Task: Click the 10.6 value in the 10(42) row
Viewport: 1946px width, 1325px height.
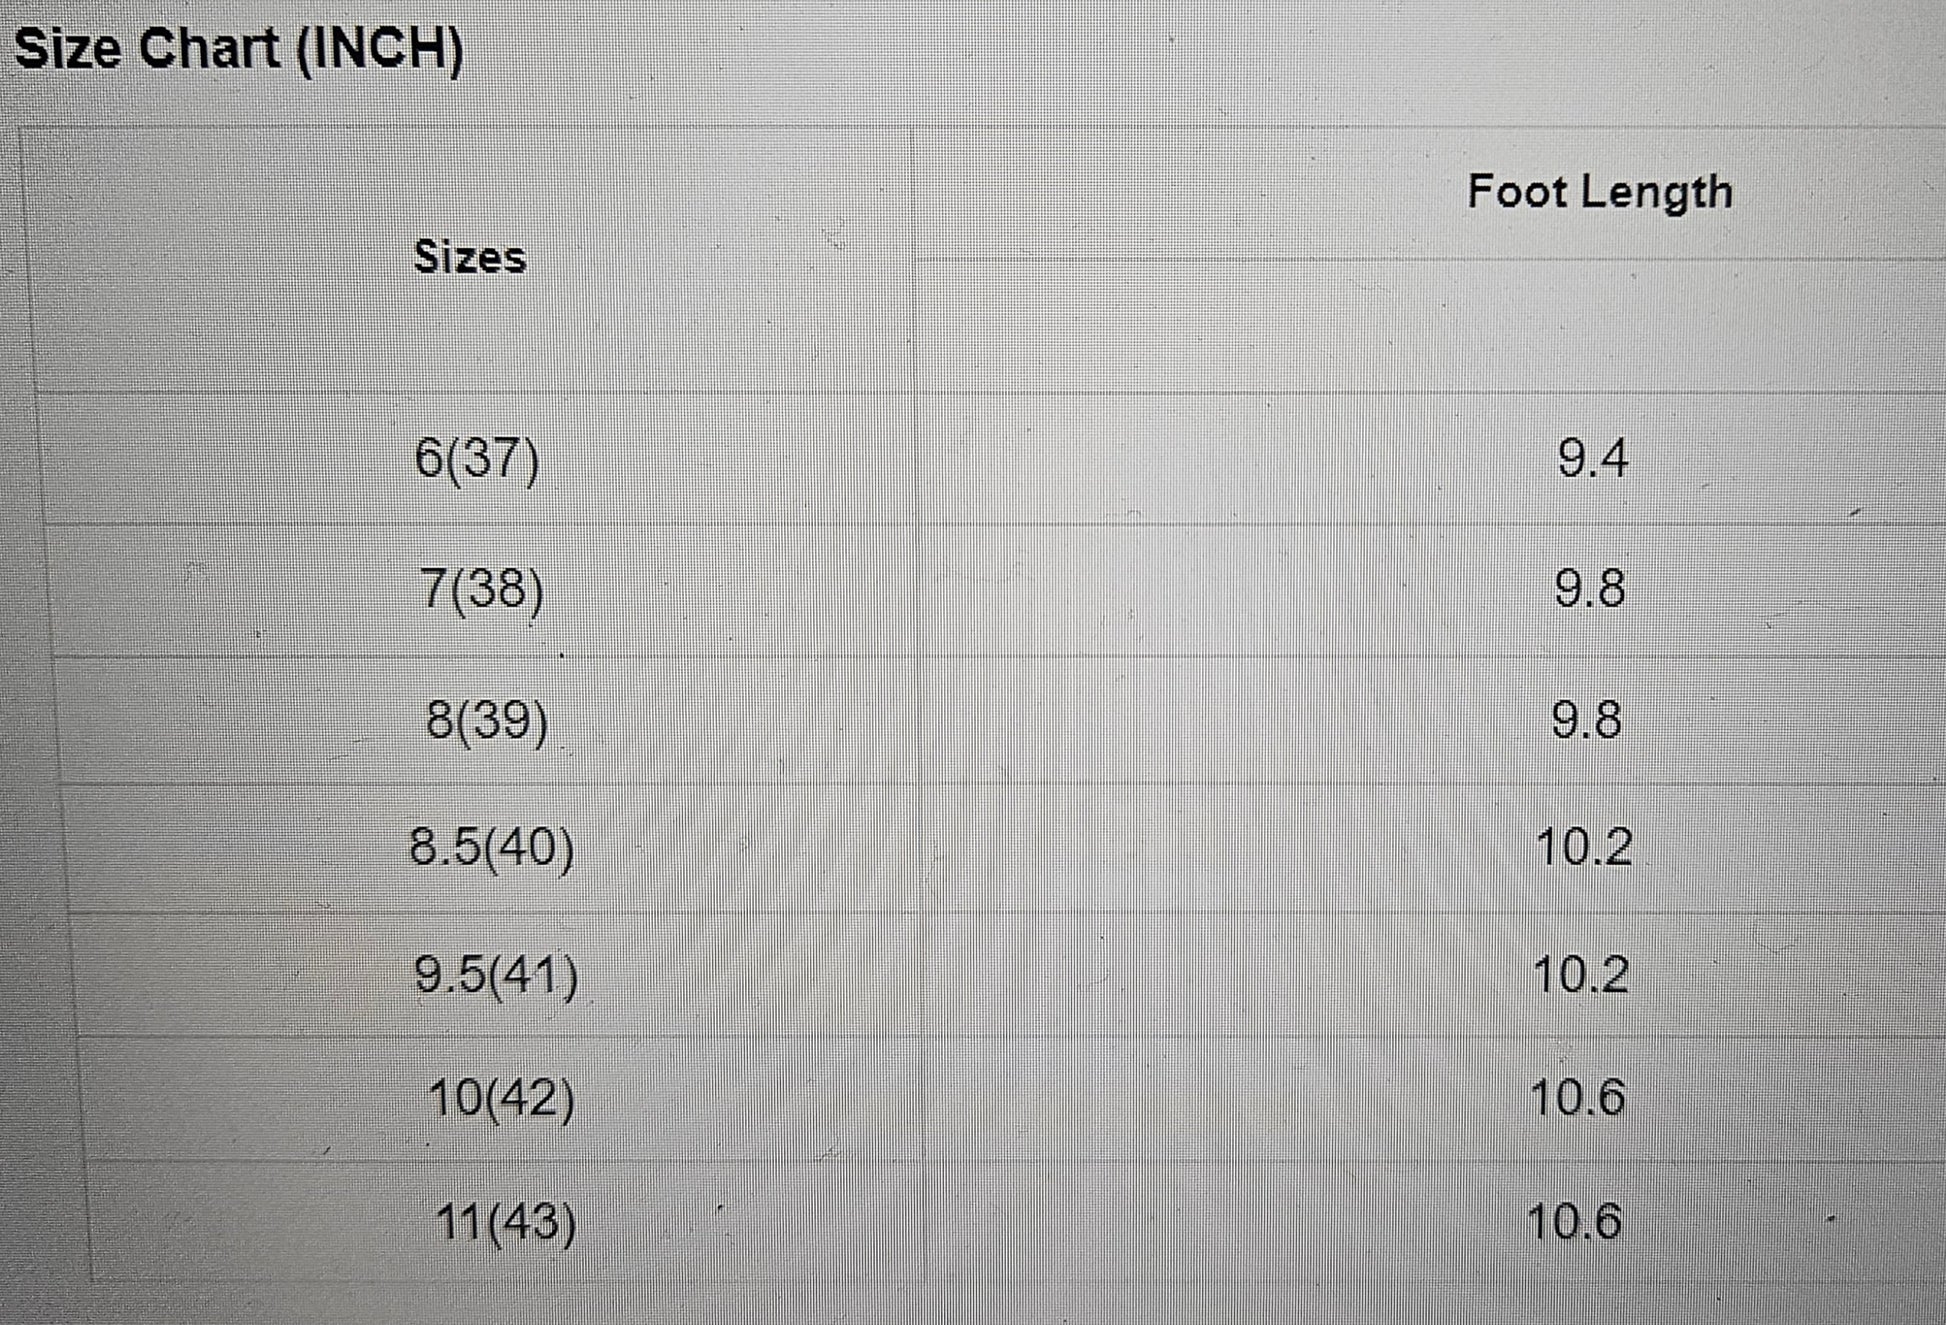Action: 1578,1098
